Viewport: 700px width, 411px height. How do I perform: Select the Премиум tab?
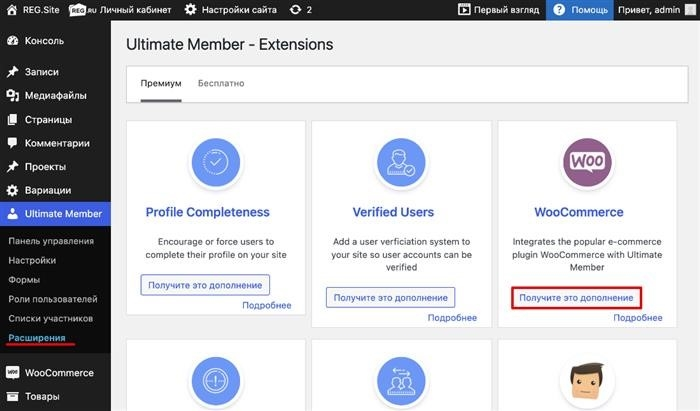(x=161, y=83)
